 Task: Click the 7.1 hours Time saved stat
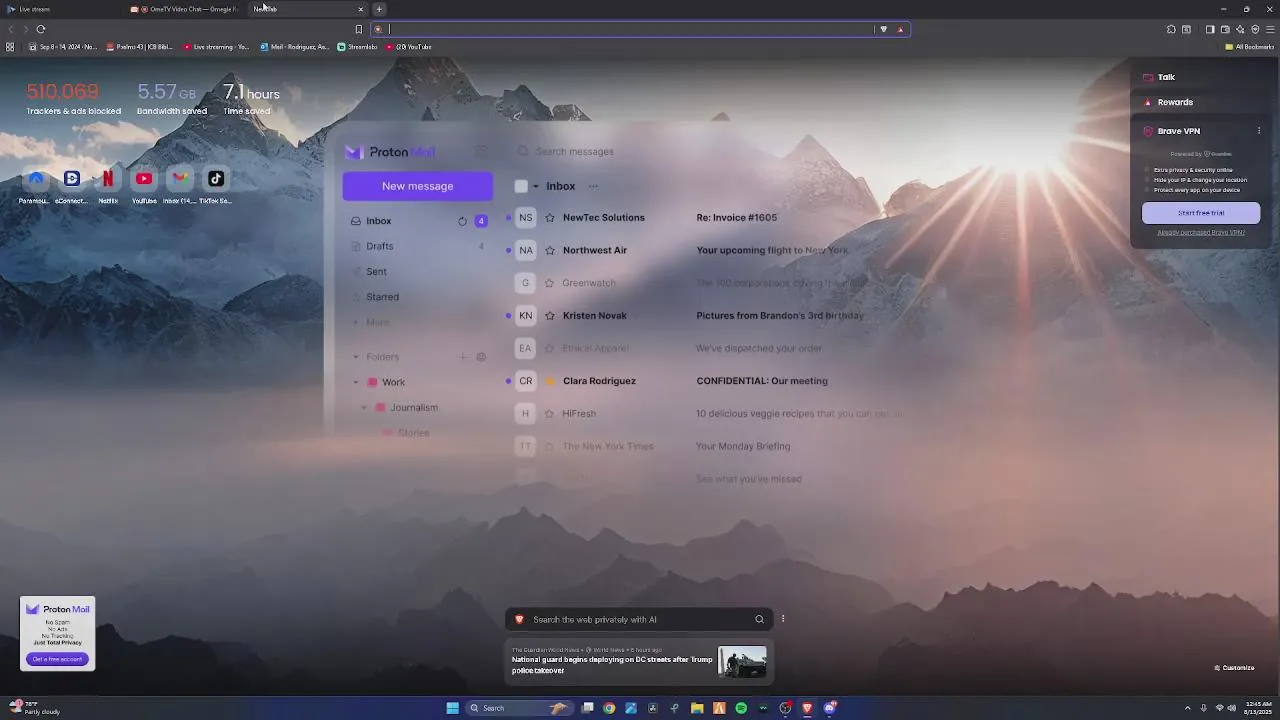(251, 99)
